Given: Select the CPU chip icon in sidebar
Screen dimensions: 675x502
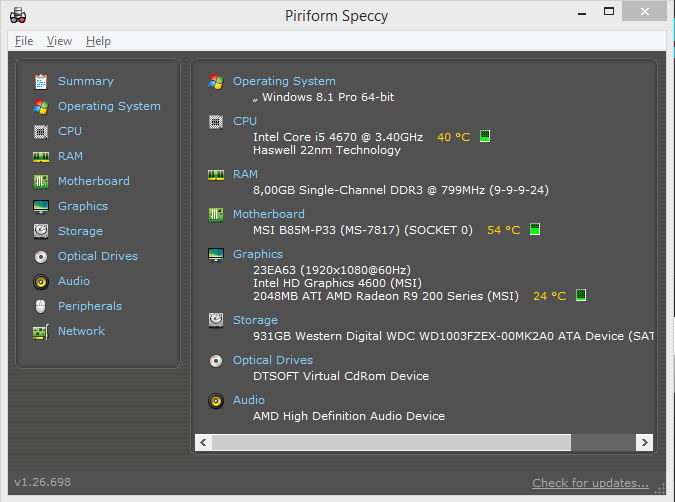Looking at the screenshot, I should click(x=41, y=131).
